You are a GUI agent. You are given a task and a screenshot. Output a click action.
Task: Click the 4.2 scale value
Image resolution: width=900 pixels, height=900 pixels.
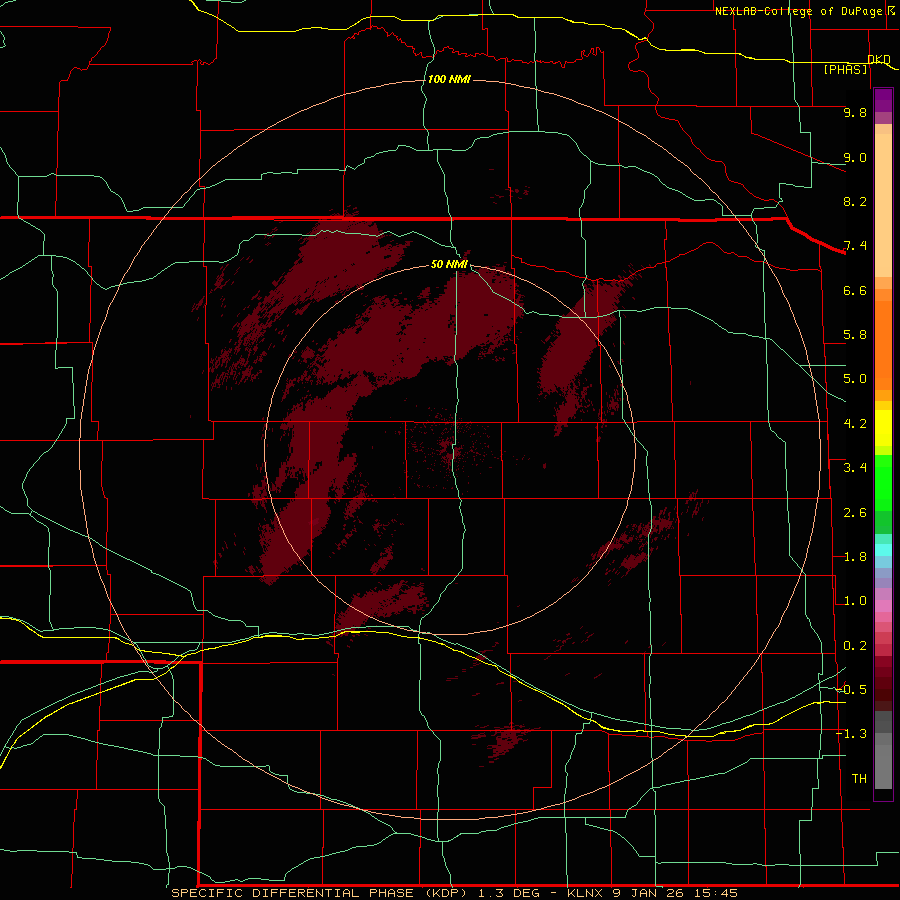855,424
